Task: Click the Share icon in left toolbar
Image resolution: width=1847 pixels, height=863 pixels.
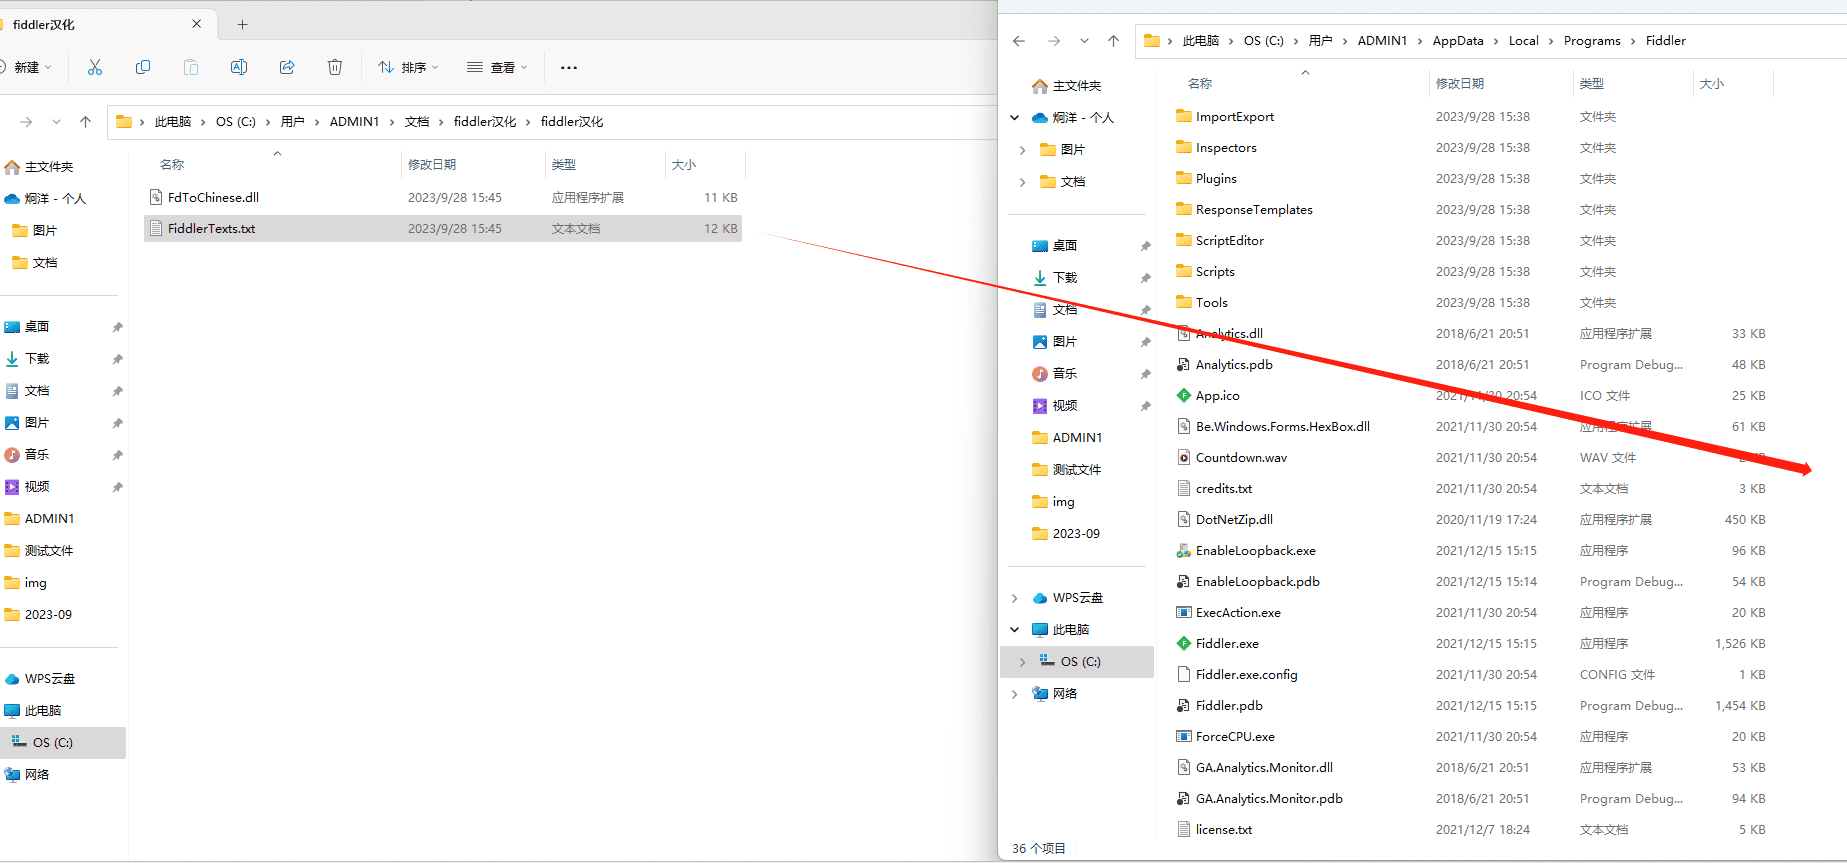Action: 287,67
